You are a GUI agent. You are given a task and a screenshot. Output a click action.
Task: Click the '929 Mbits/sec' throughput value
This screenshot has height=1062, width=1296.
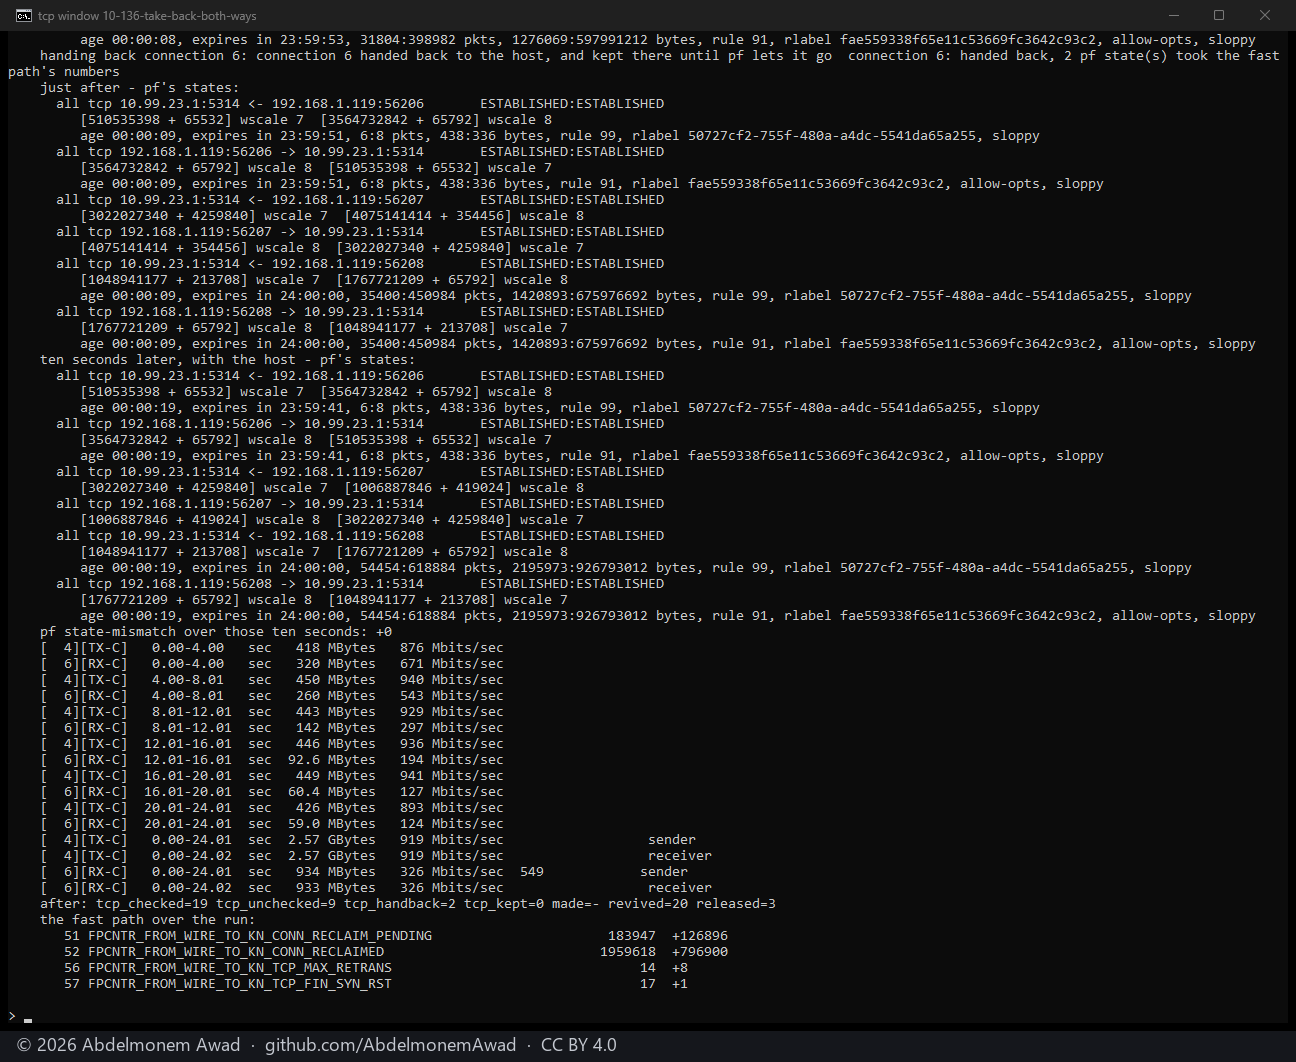point(452,712)
